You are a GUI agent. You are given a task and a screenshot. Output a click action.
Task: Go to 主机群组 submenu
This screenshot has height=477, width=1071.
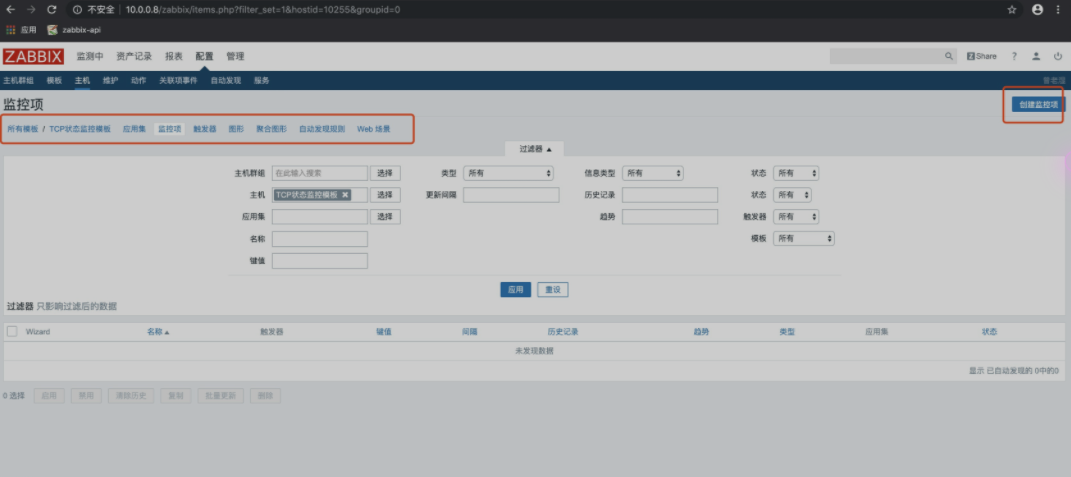18,80
